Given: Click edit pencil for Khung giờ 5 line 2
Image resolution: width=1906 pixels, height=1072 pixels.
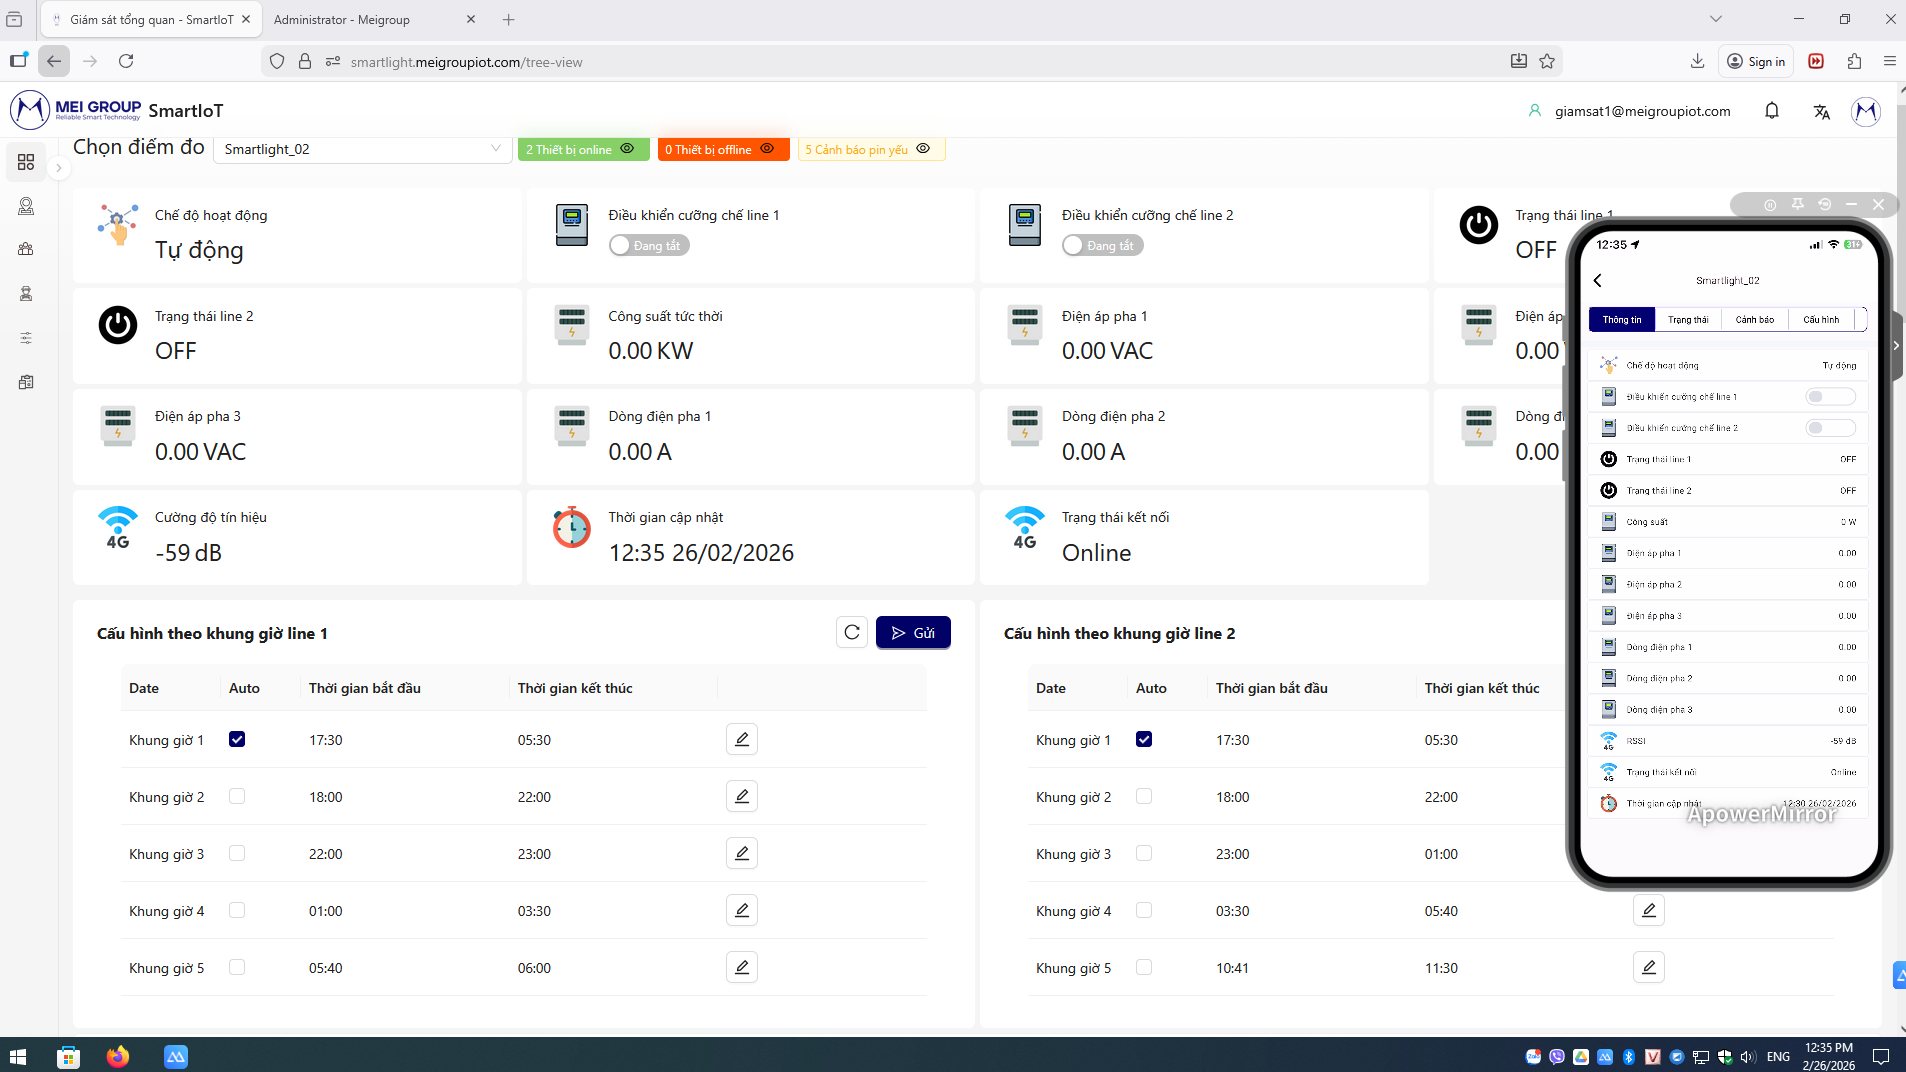Looking at the screenshot, I should 1648,968.
